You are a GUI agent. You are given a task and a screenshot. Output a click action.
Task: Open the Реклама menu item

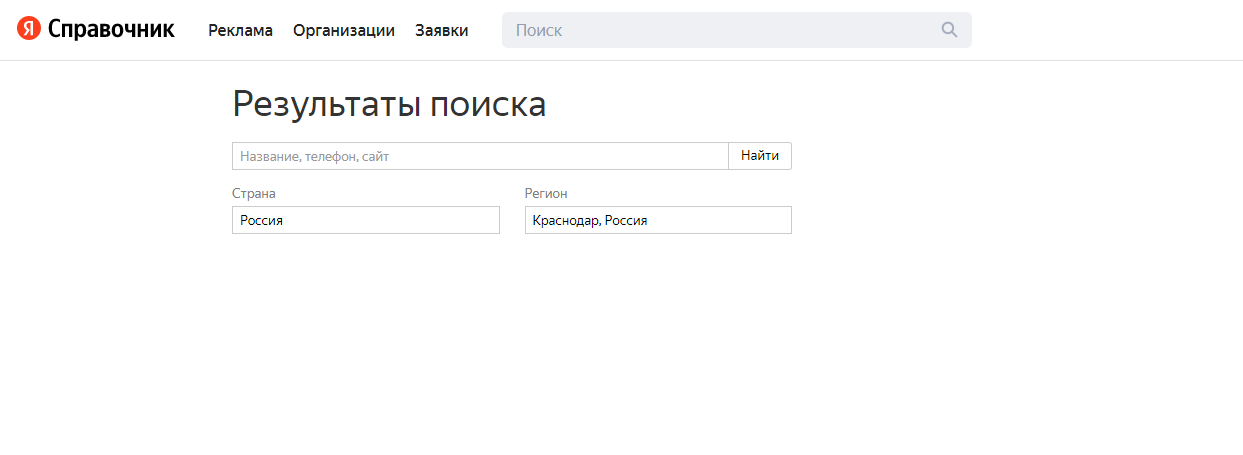click(x=240, y=30)
